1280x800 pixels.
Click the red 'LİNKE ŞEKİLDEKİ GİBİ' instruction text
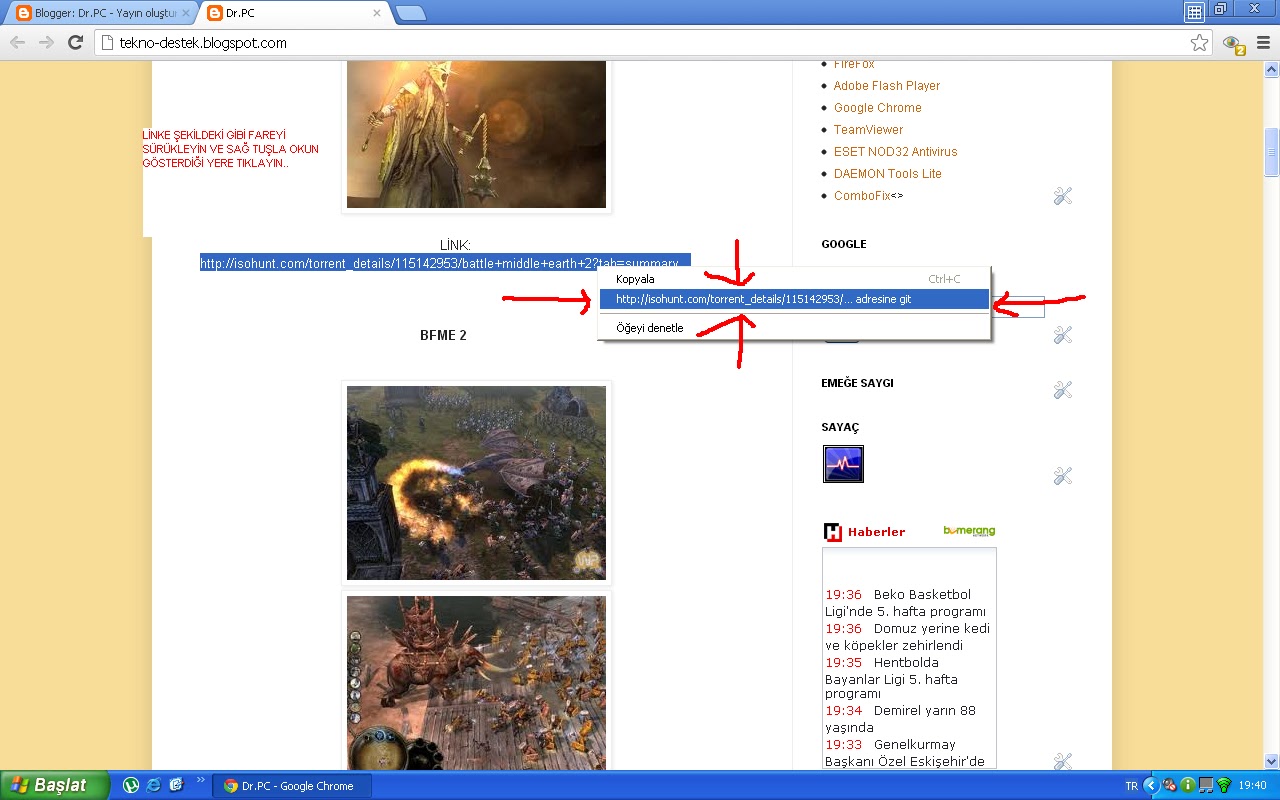(x=230, y=149)
